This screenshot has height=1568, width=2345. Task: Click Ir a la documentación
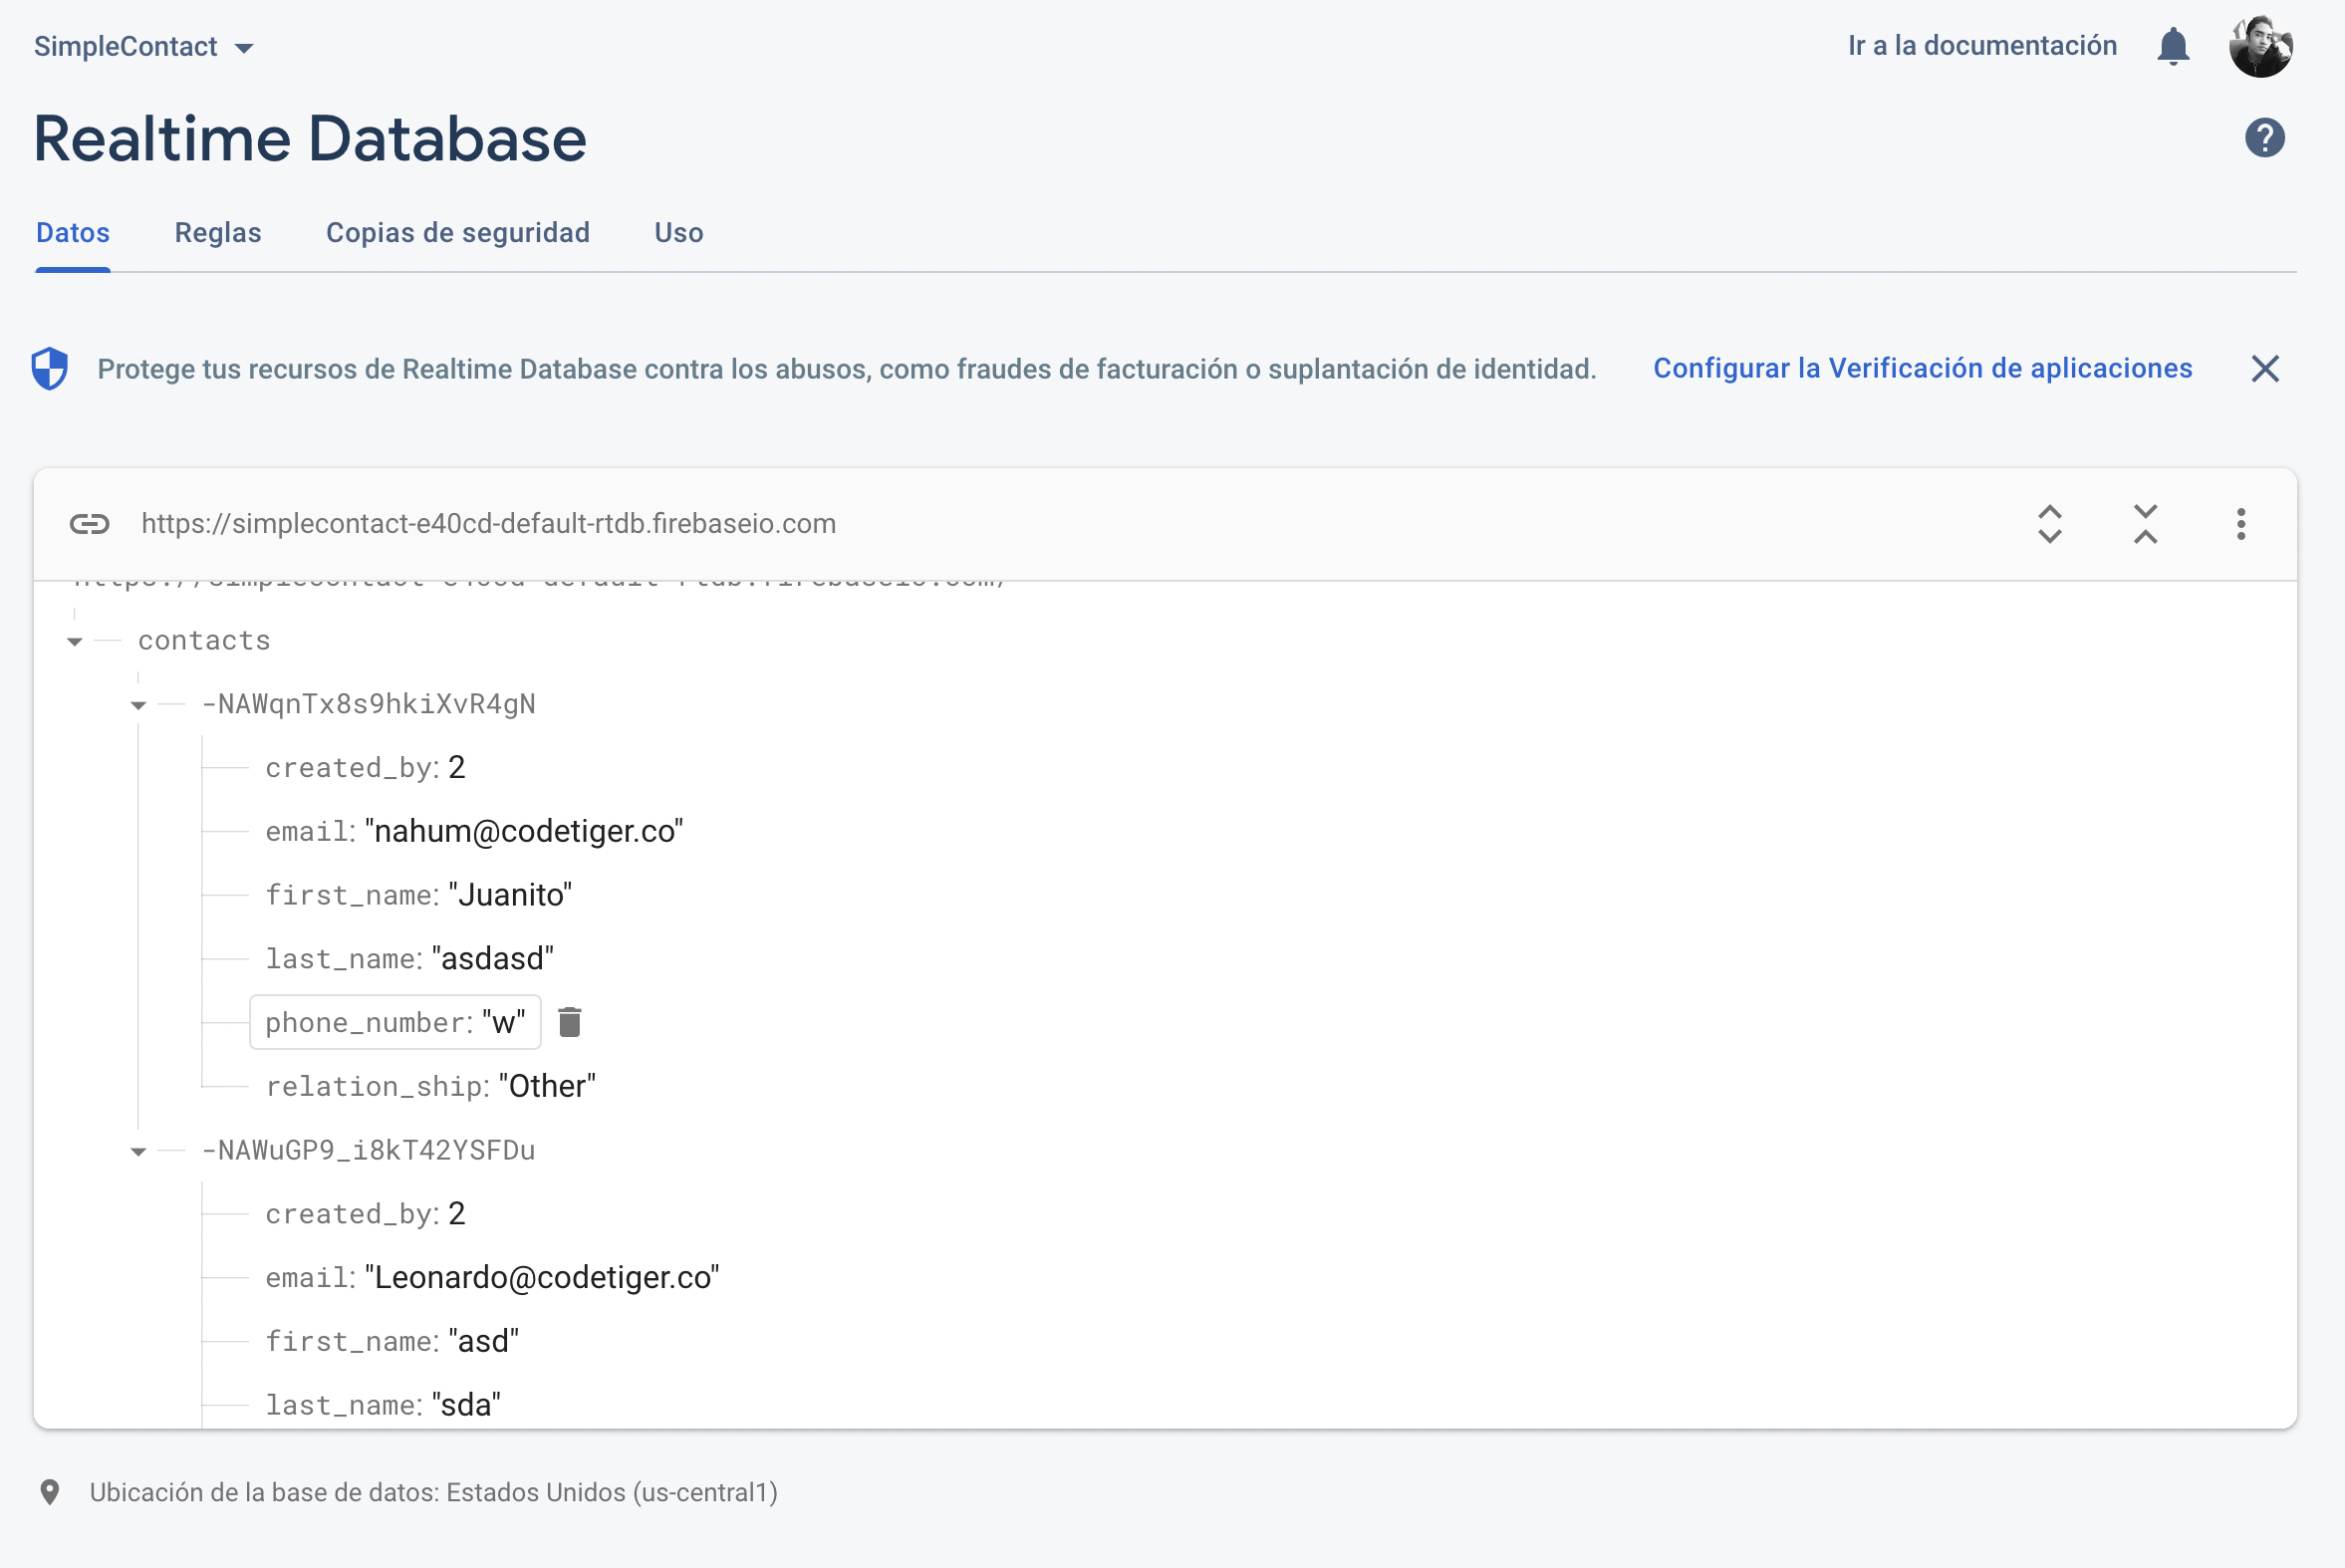[1983, 45]
